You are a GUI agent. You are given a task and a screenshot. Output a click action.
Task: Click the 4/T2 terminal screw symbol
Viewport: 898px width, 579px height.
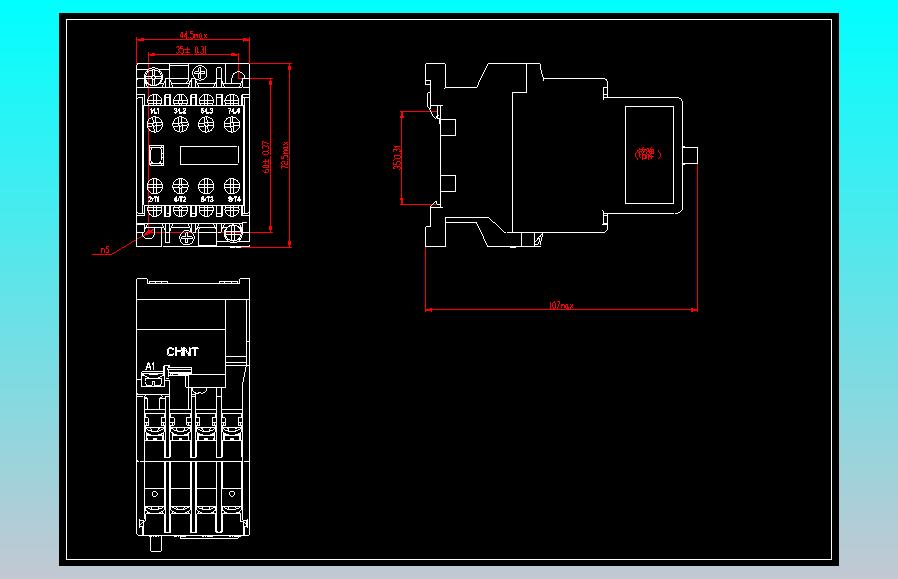click(180, 186)
